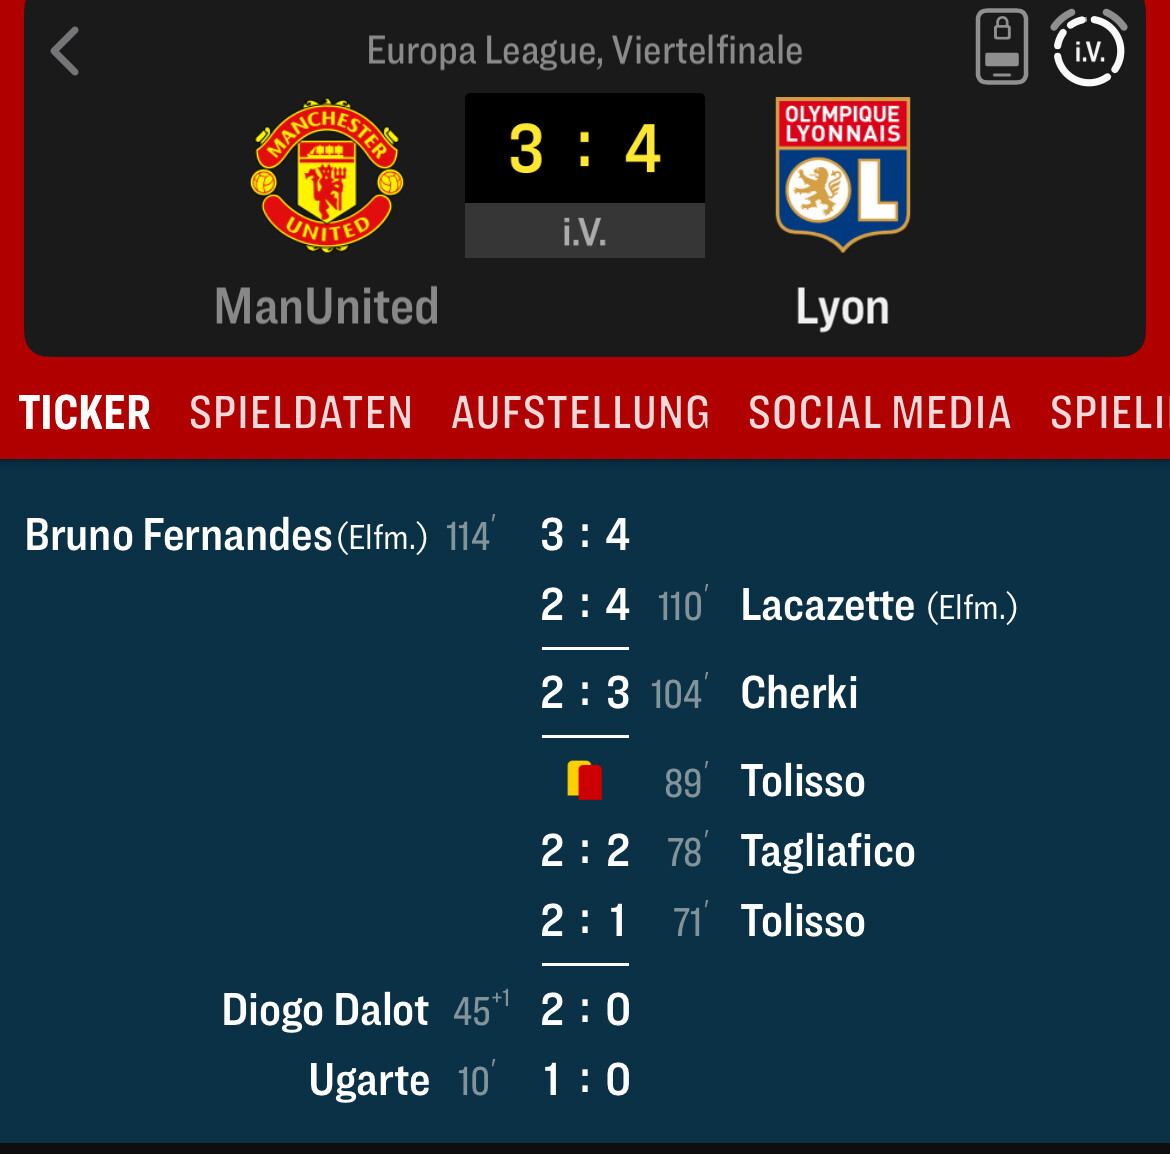The height and width of the screenshot is (1154, 1170).
Task: Open the SOCIAL MEDIA tab
Action: pos(880,413)
